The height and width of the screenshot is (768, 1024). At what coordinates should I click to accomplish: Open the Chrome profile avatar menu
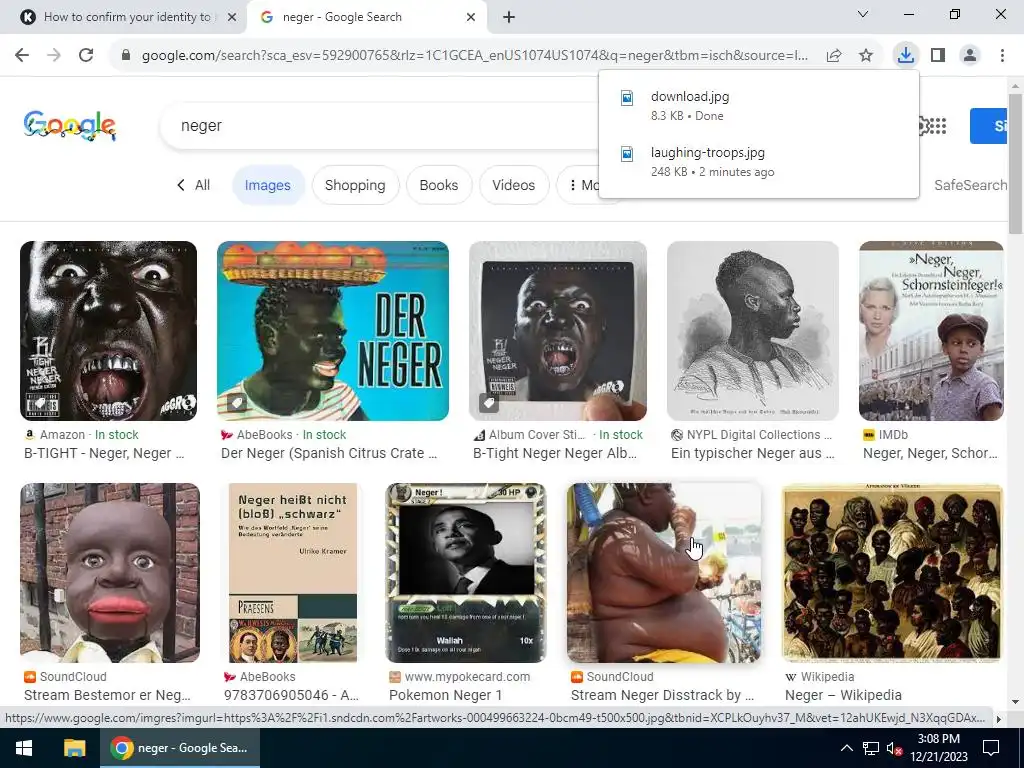pyautogui.click(x=970, y=56)
